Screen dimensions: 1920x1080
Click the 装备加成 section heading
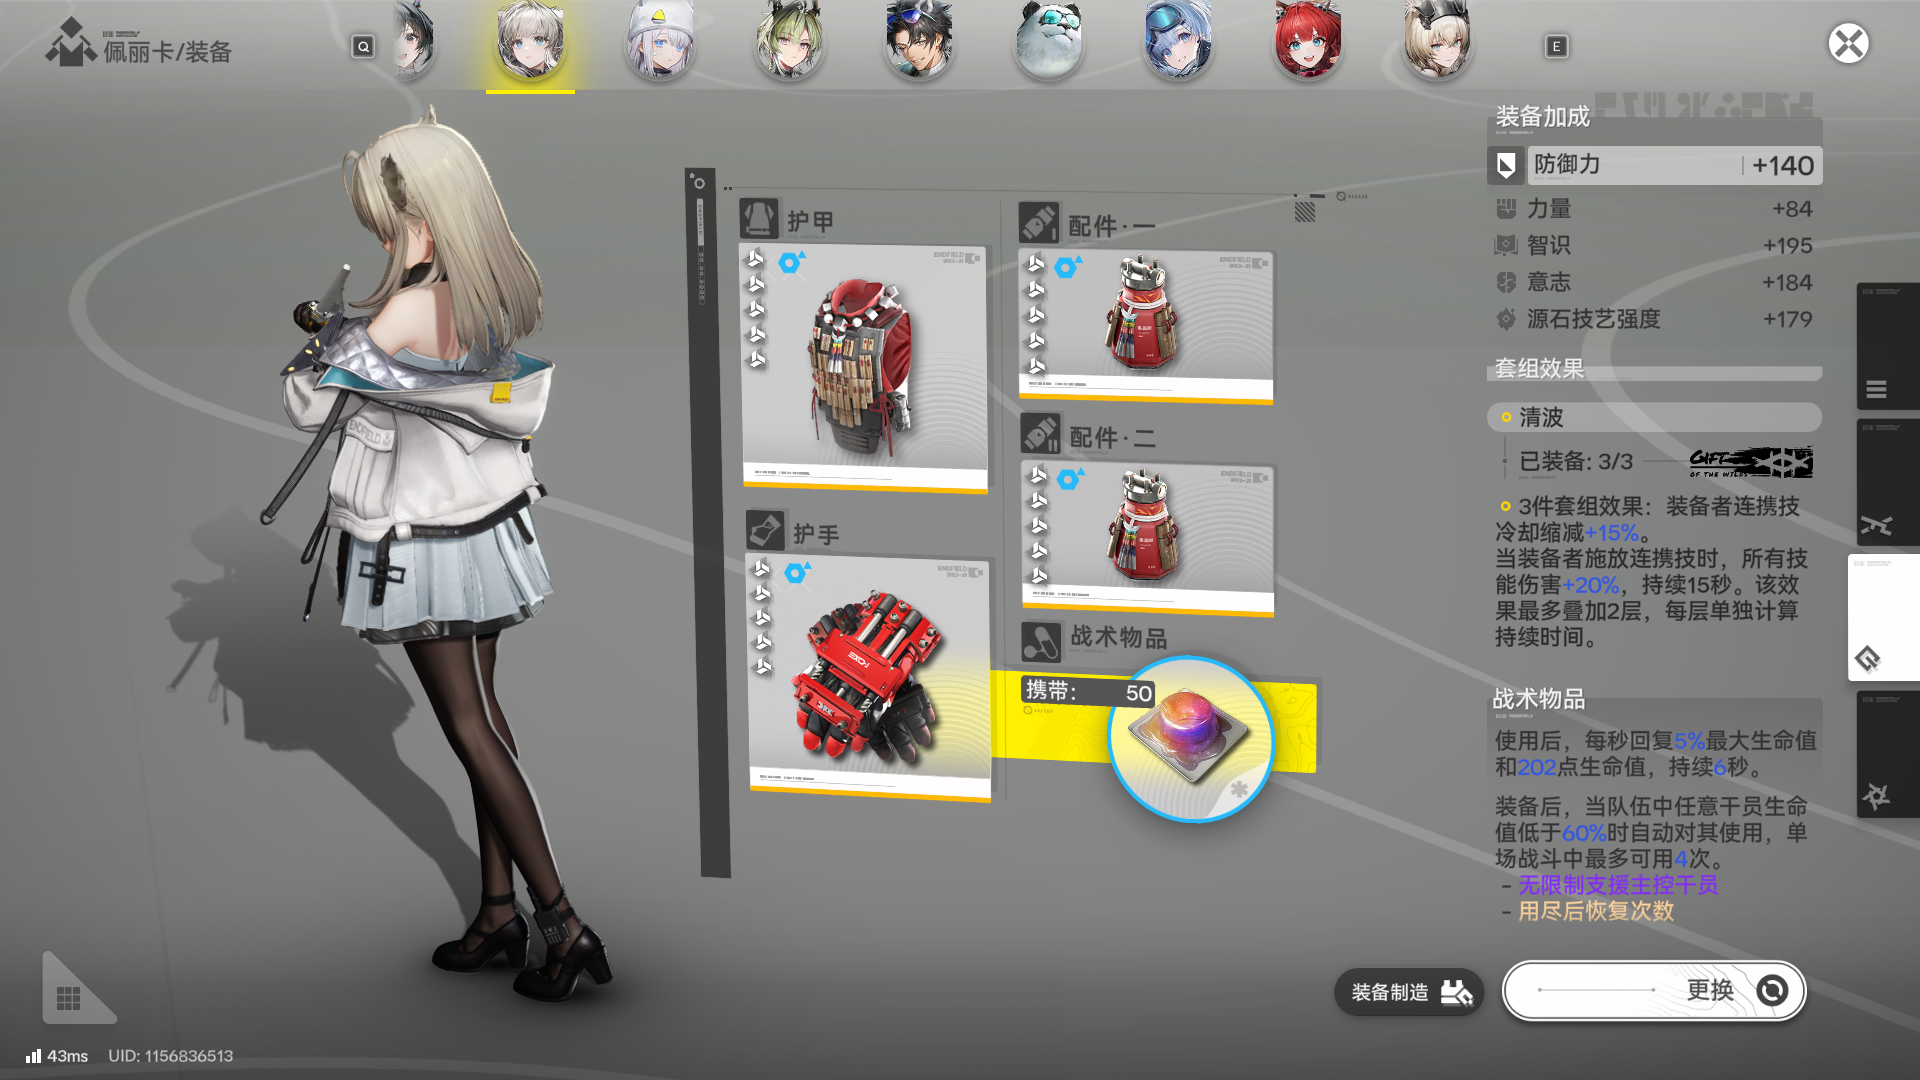(1542, 117)
